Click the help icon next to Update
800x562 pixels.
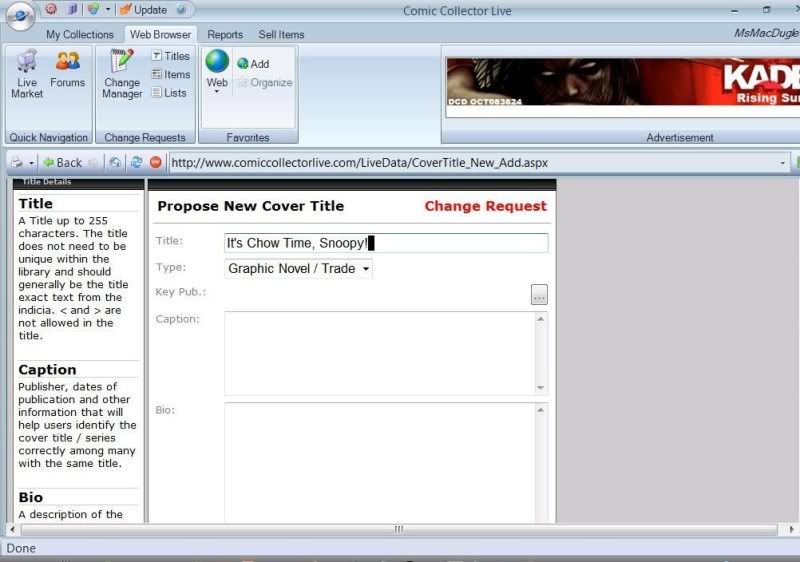coord(181,9)
